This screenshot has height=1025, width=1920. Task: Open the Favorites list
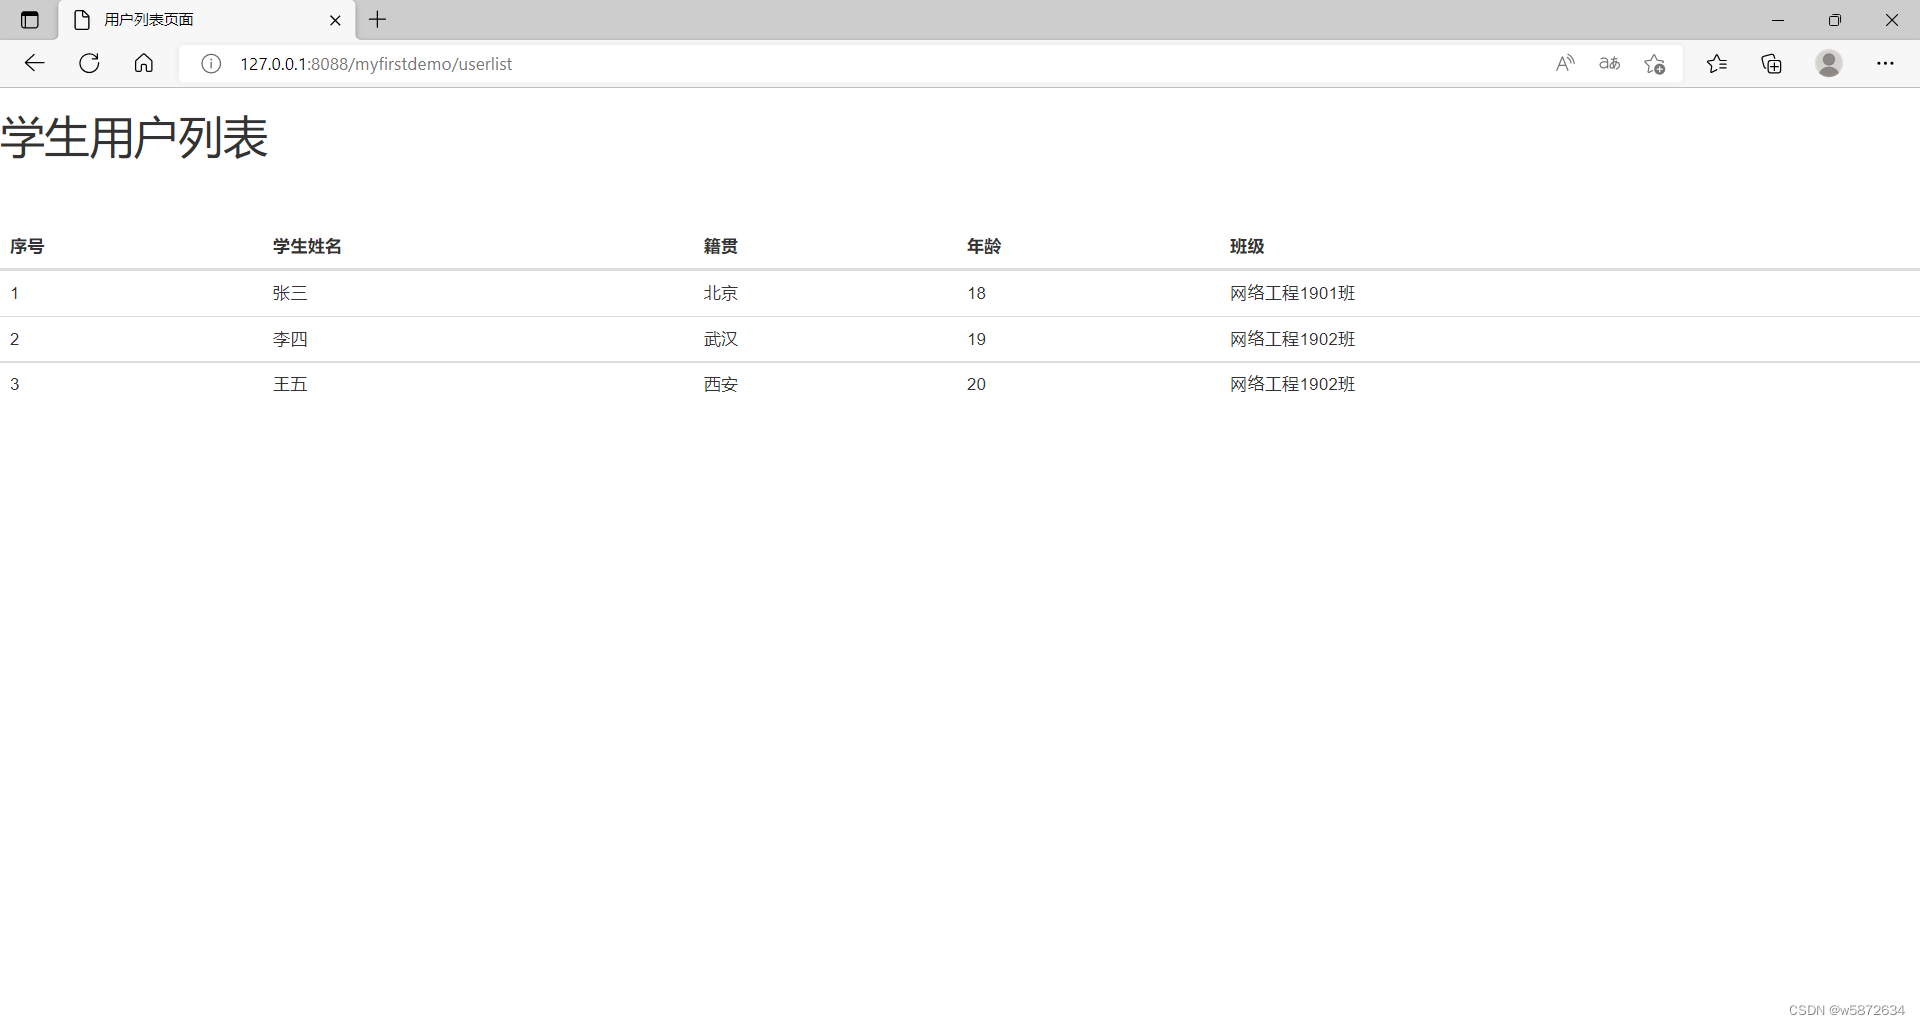[x=1717, y=64]
